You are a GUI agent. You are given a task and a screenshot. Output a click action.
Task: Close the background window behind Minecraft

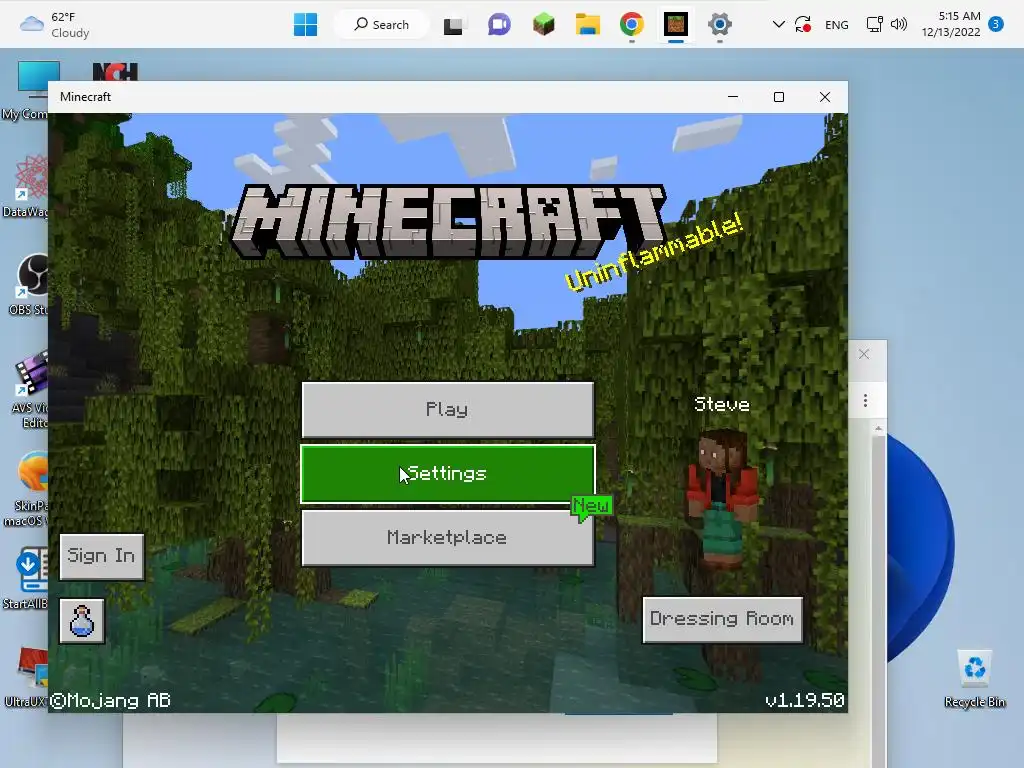click(x=864, y=354)
